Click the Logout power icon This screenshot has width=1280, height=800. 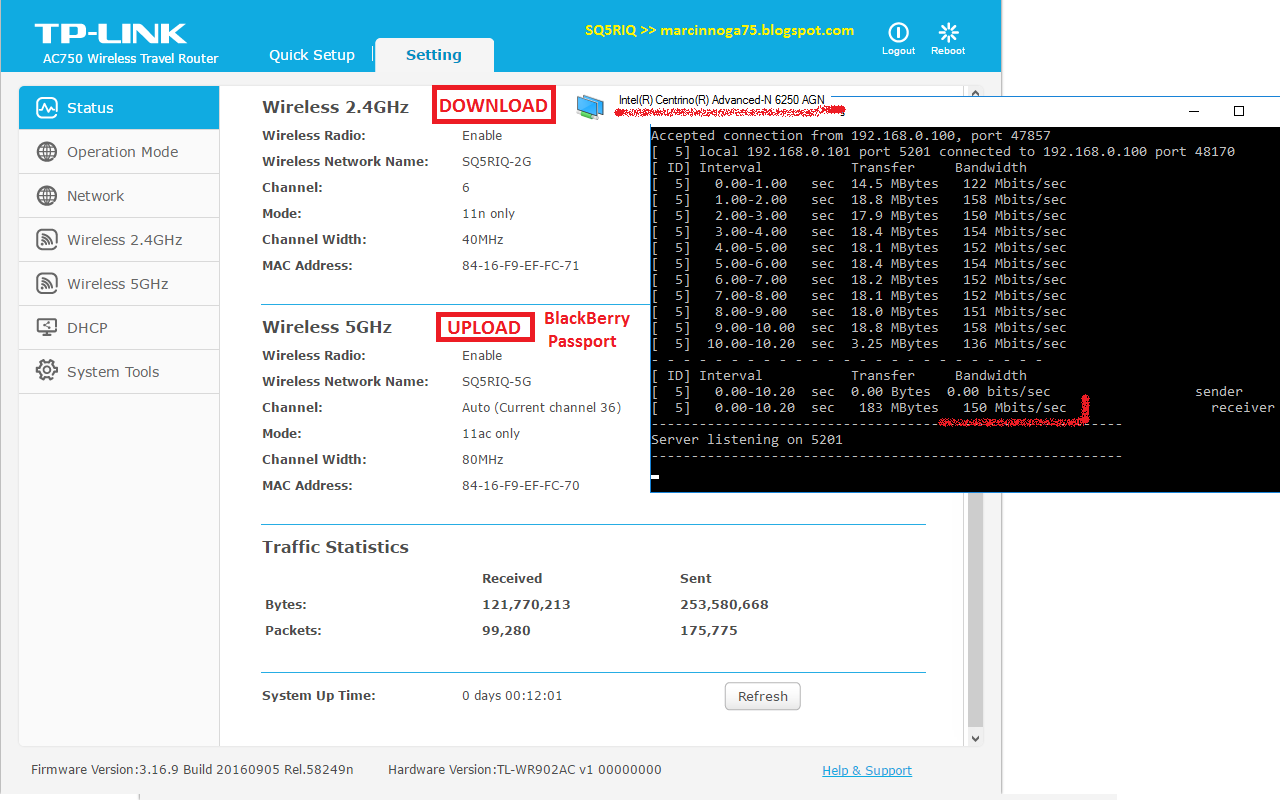click(898, 32)
